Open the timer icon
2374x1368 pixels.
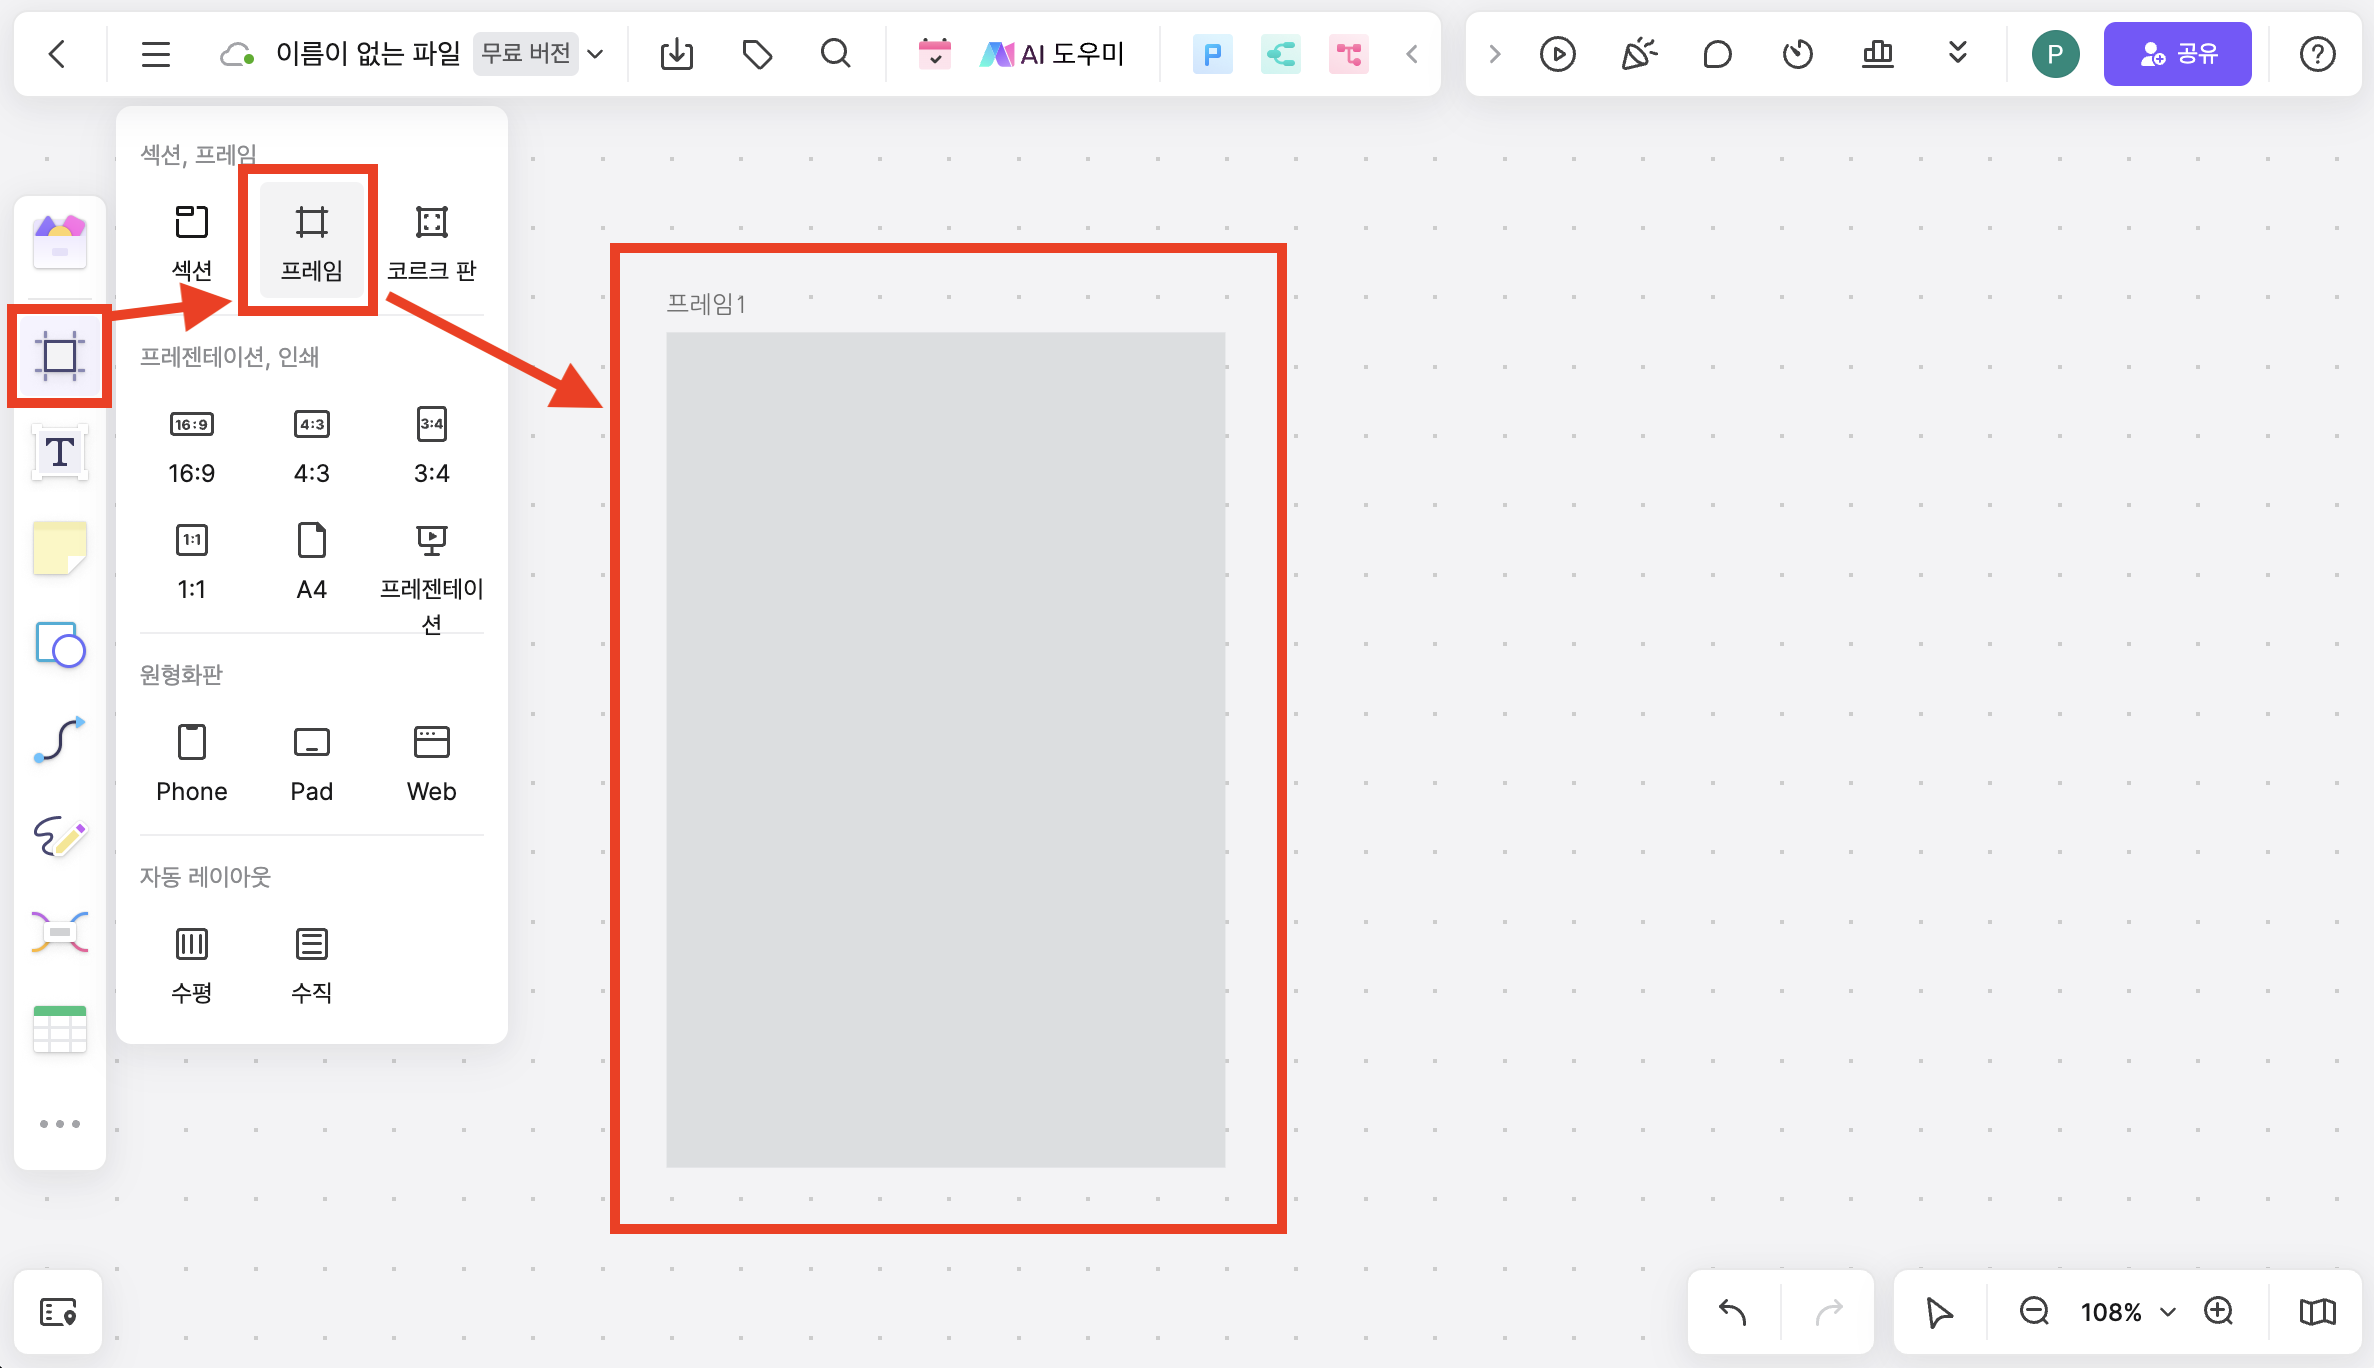point(1798,54)
